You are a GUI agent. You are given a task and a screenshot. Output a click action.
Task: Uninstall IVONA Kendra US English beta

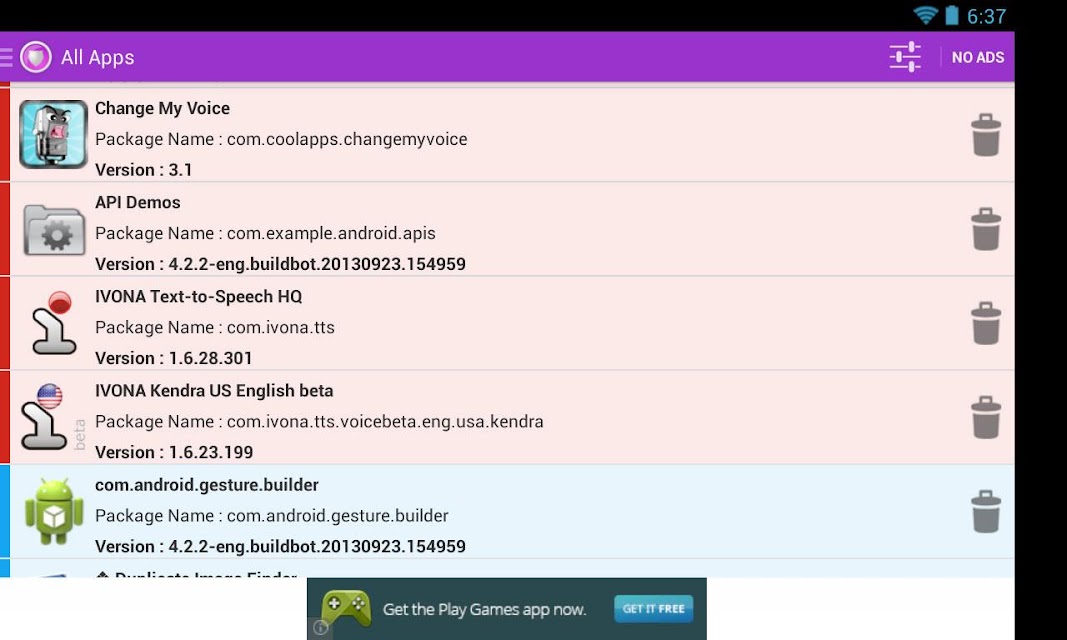[985, 418]
